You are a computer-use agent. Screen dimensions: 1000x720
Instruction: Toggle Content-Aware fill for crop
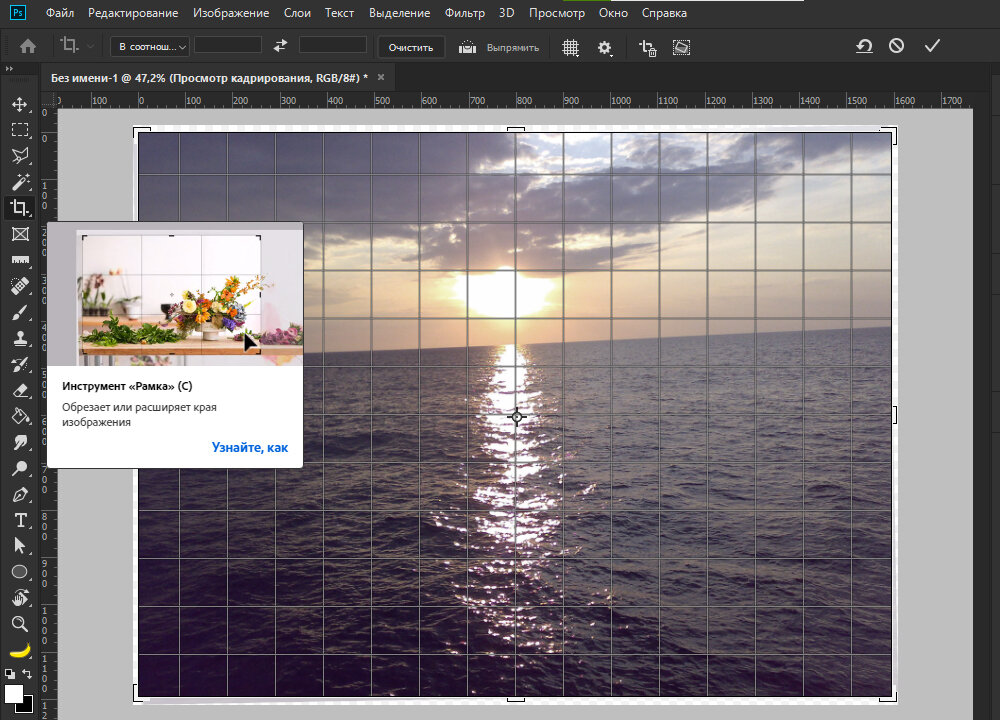pyautogui.click(x=681, y=47)
